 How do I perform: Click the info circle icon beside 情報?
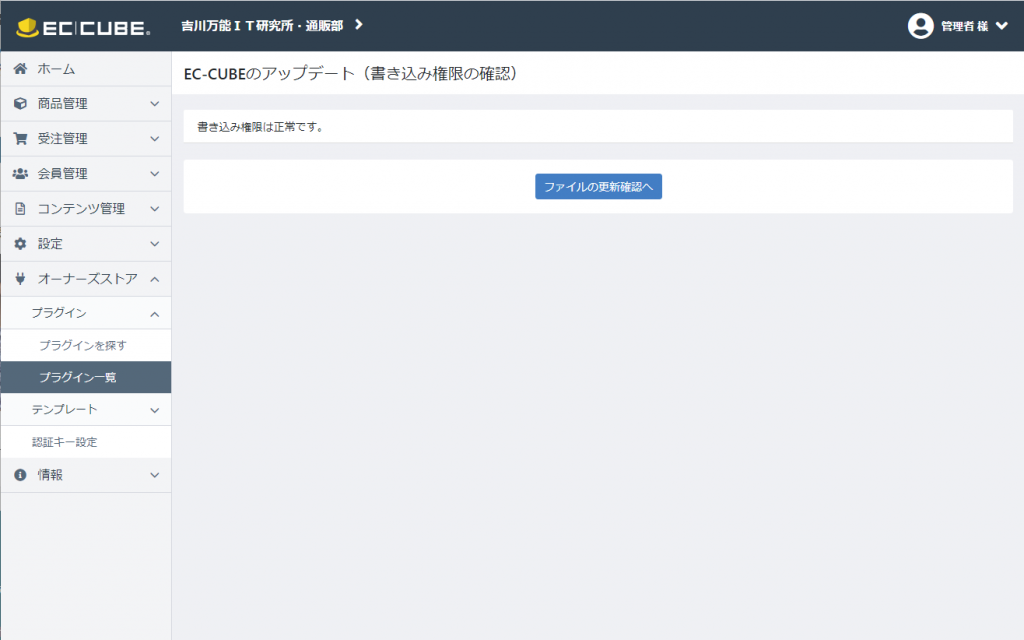tap(20, 475)
